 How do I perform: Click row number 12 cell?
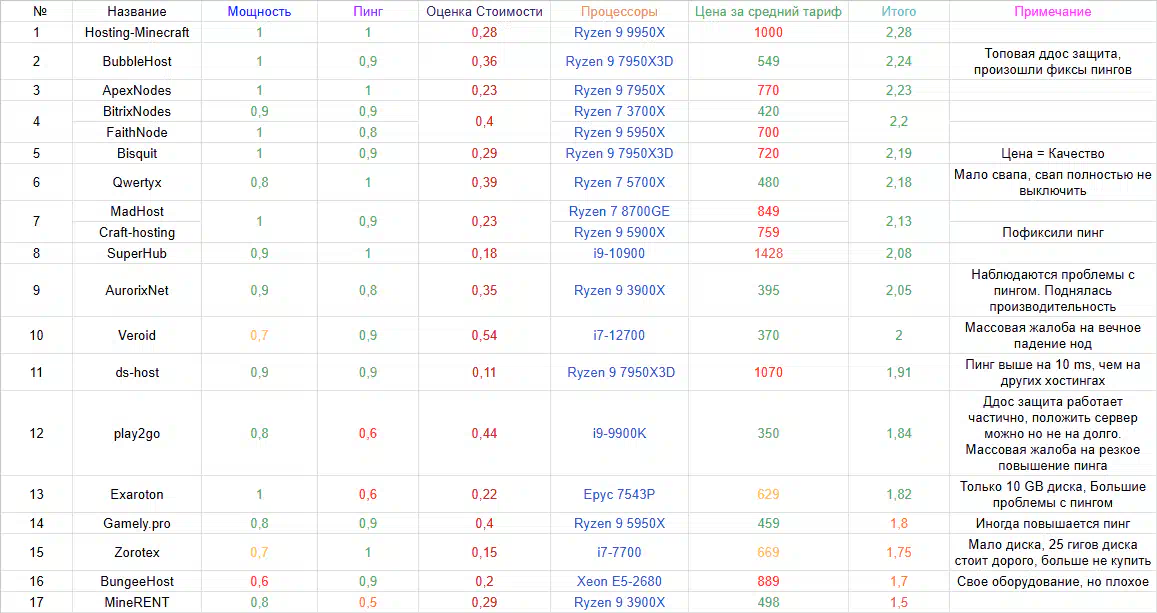[x=36, y=433]
